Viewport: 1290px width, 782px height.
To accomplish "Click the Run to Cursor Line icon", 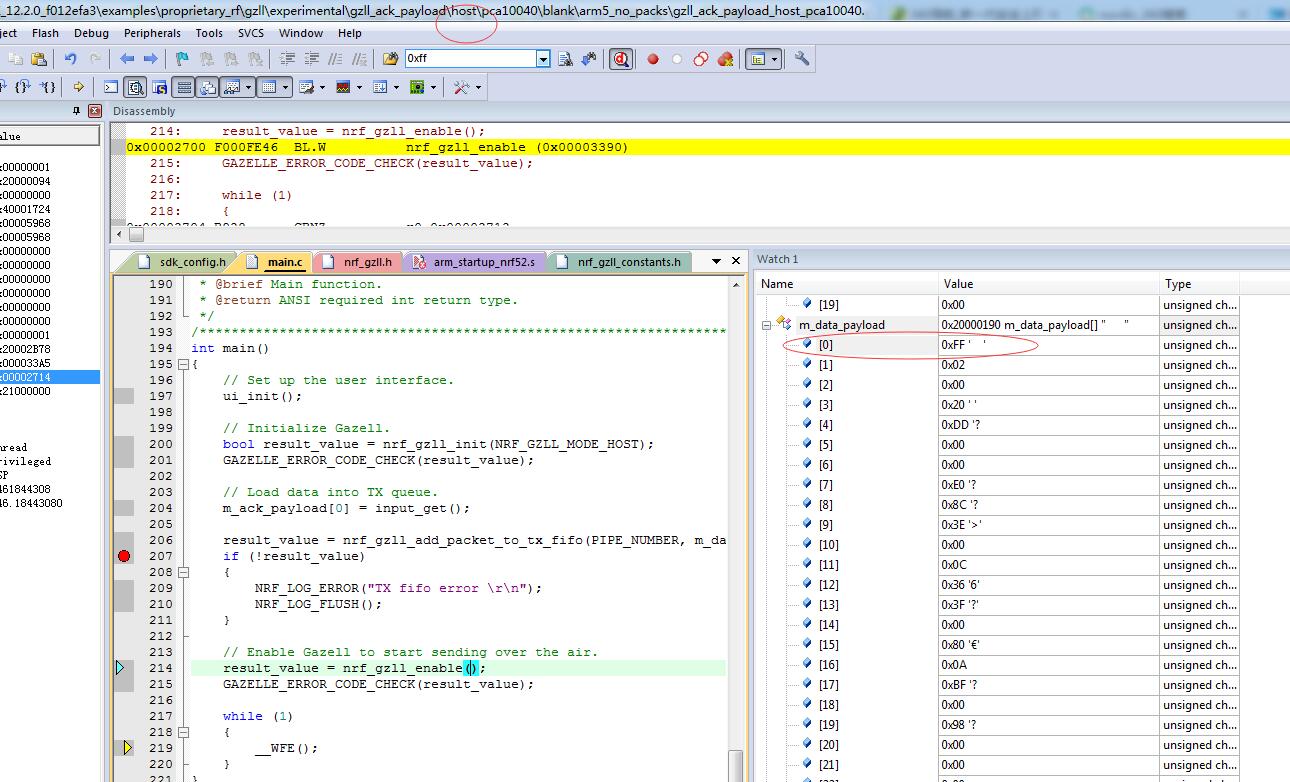I will coord(46,87).
